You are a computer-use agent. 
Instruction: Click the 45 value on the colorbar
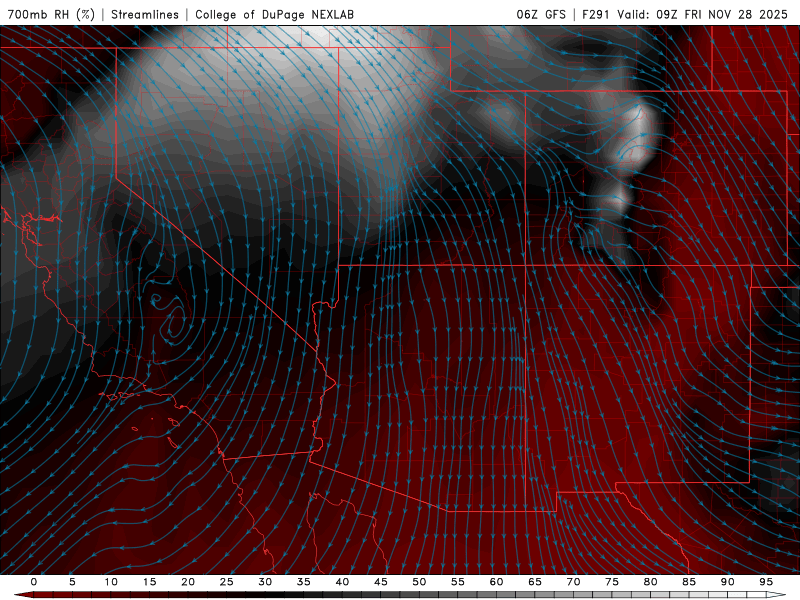pyautogui.click(x=381, y=582)
